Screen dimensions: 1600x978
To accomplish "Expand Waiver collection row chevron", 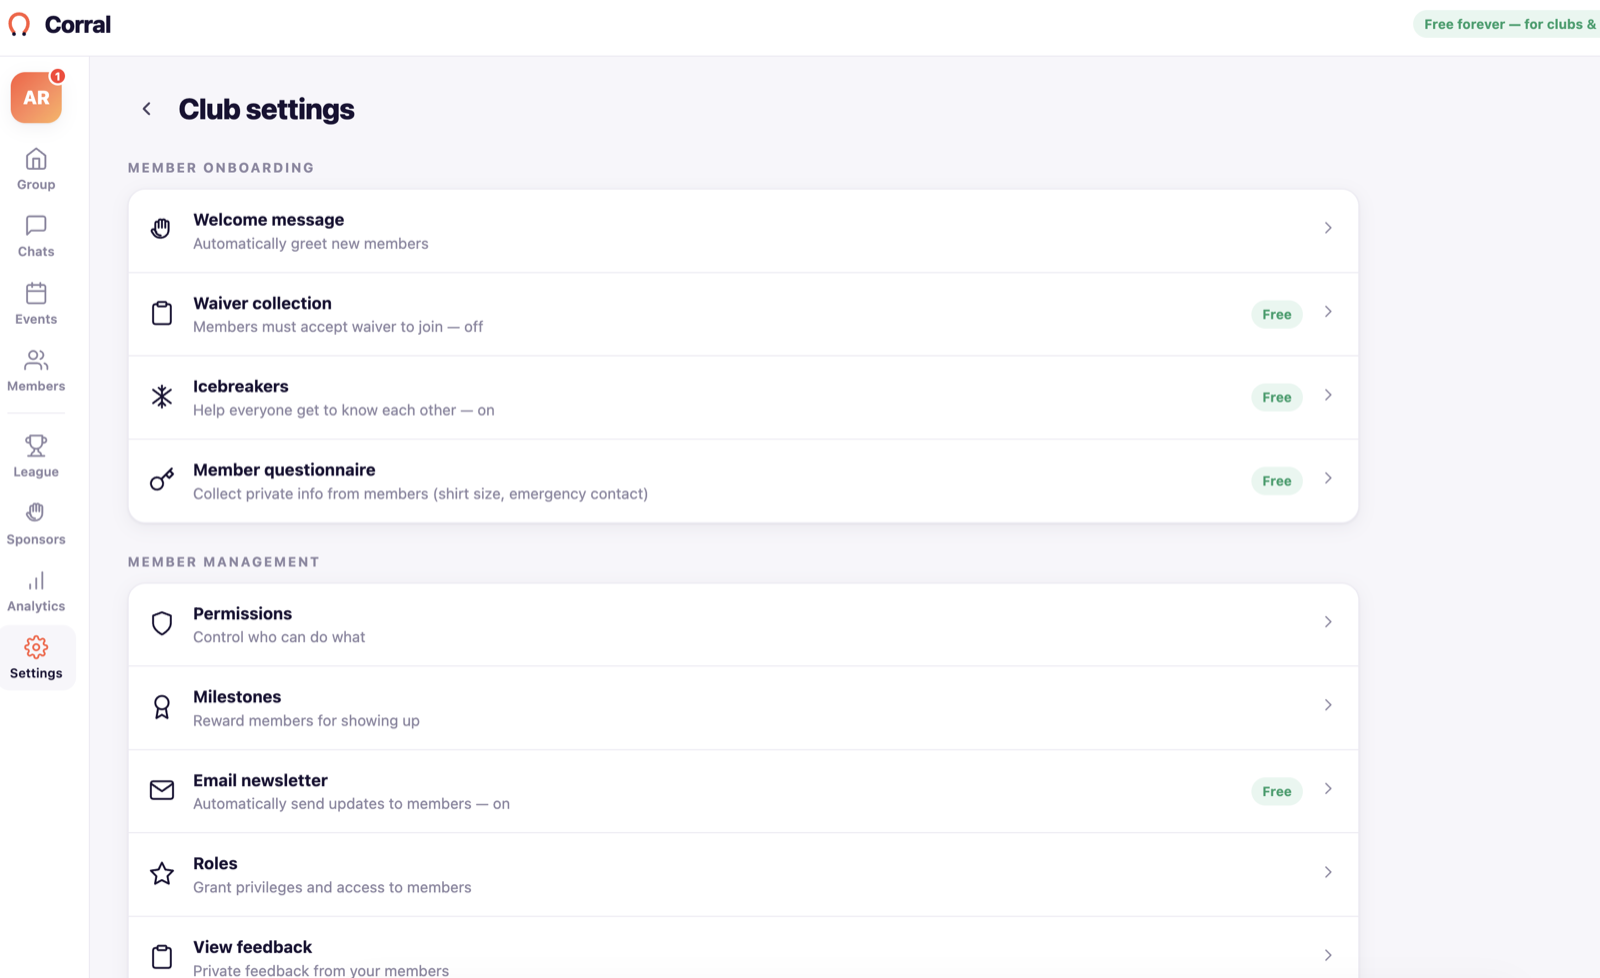I will click(x=1328, y=312).
